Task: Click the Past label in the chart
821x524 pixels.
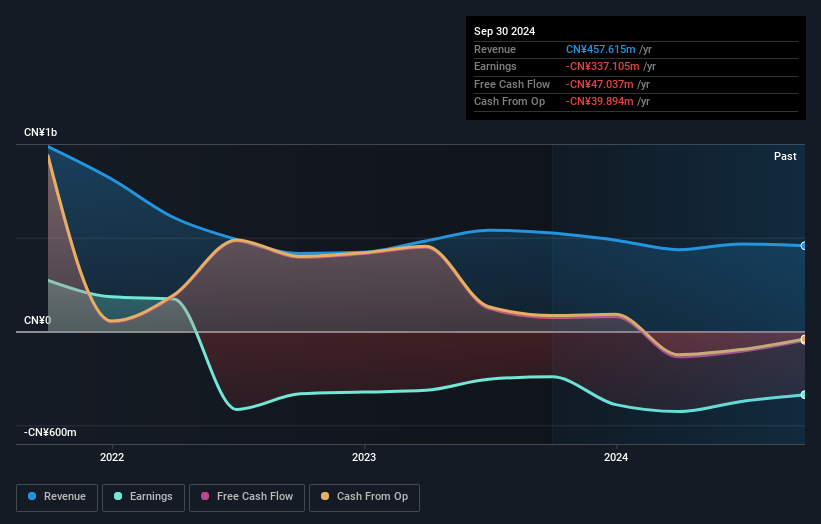Action: [x=785, y=156]
